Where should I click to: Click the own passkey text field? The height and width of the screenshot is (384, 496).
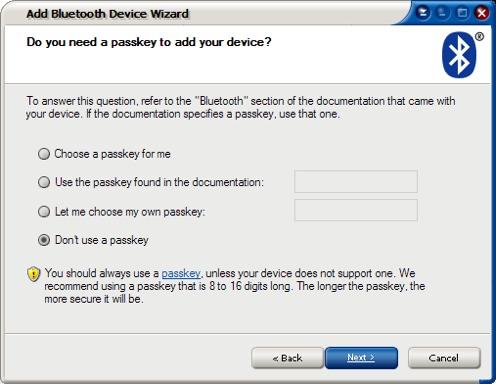tap(356, 210)
